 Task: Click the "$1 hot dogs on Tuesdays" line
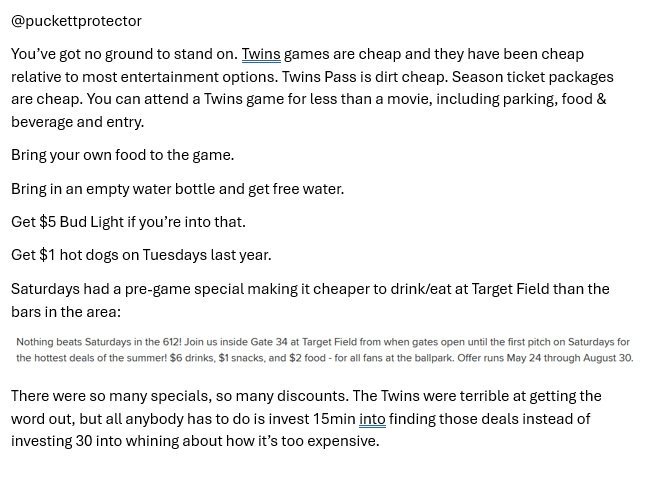[x=141, y=255]
